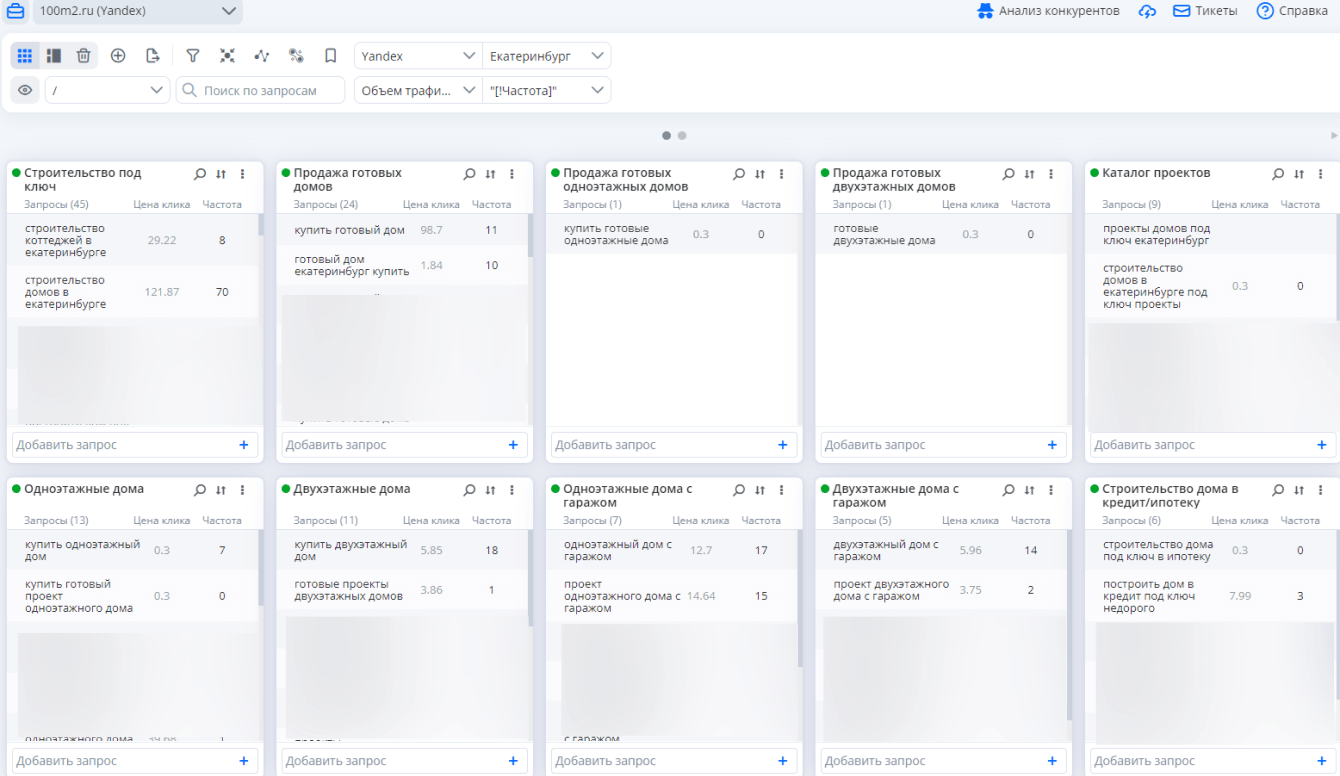Screen dimensions: 1340x776
Task: Sort the Одноэтажные дома с гаражом card
Action: [x=760, y=490]
